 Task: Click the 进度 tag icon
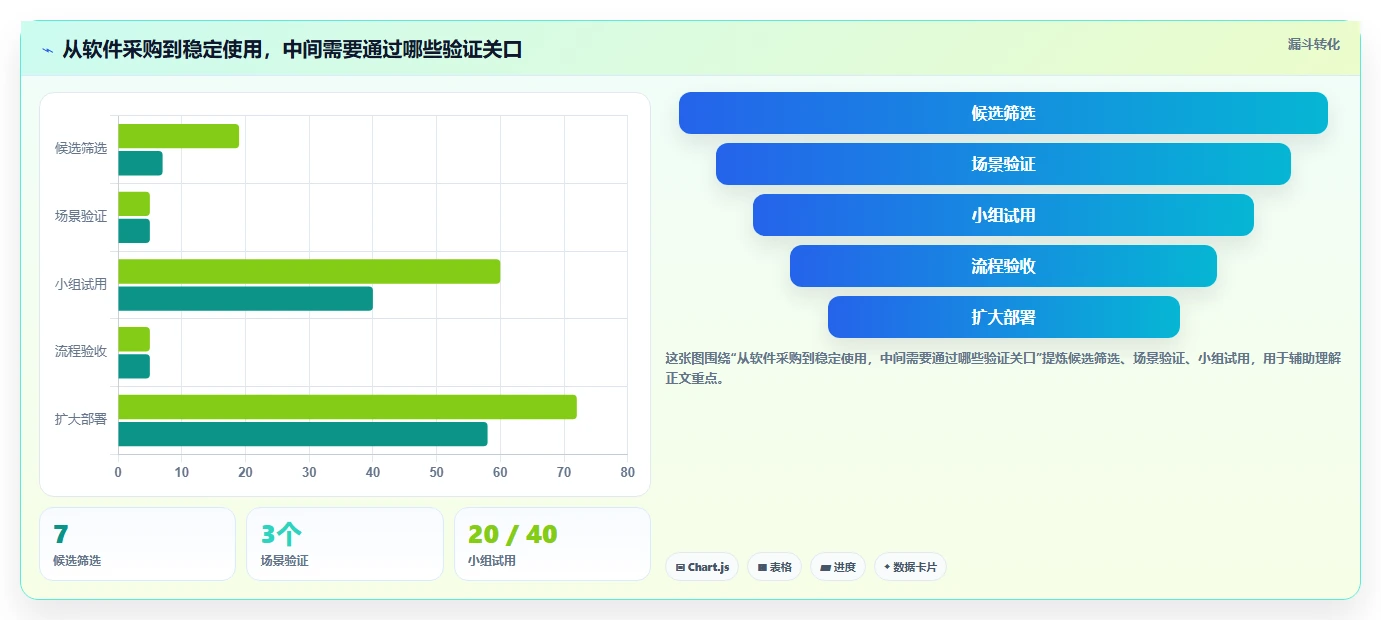825,567
